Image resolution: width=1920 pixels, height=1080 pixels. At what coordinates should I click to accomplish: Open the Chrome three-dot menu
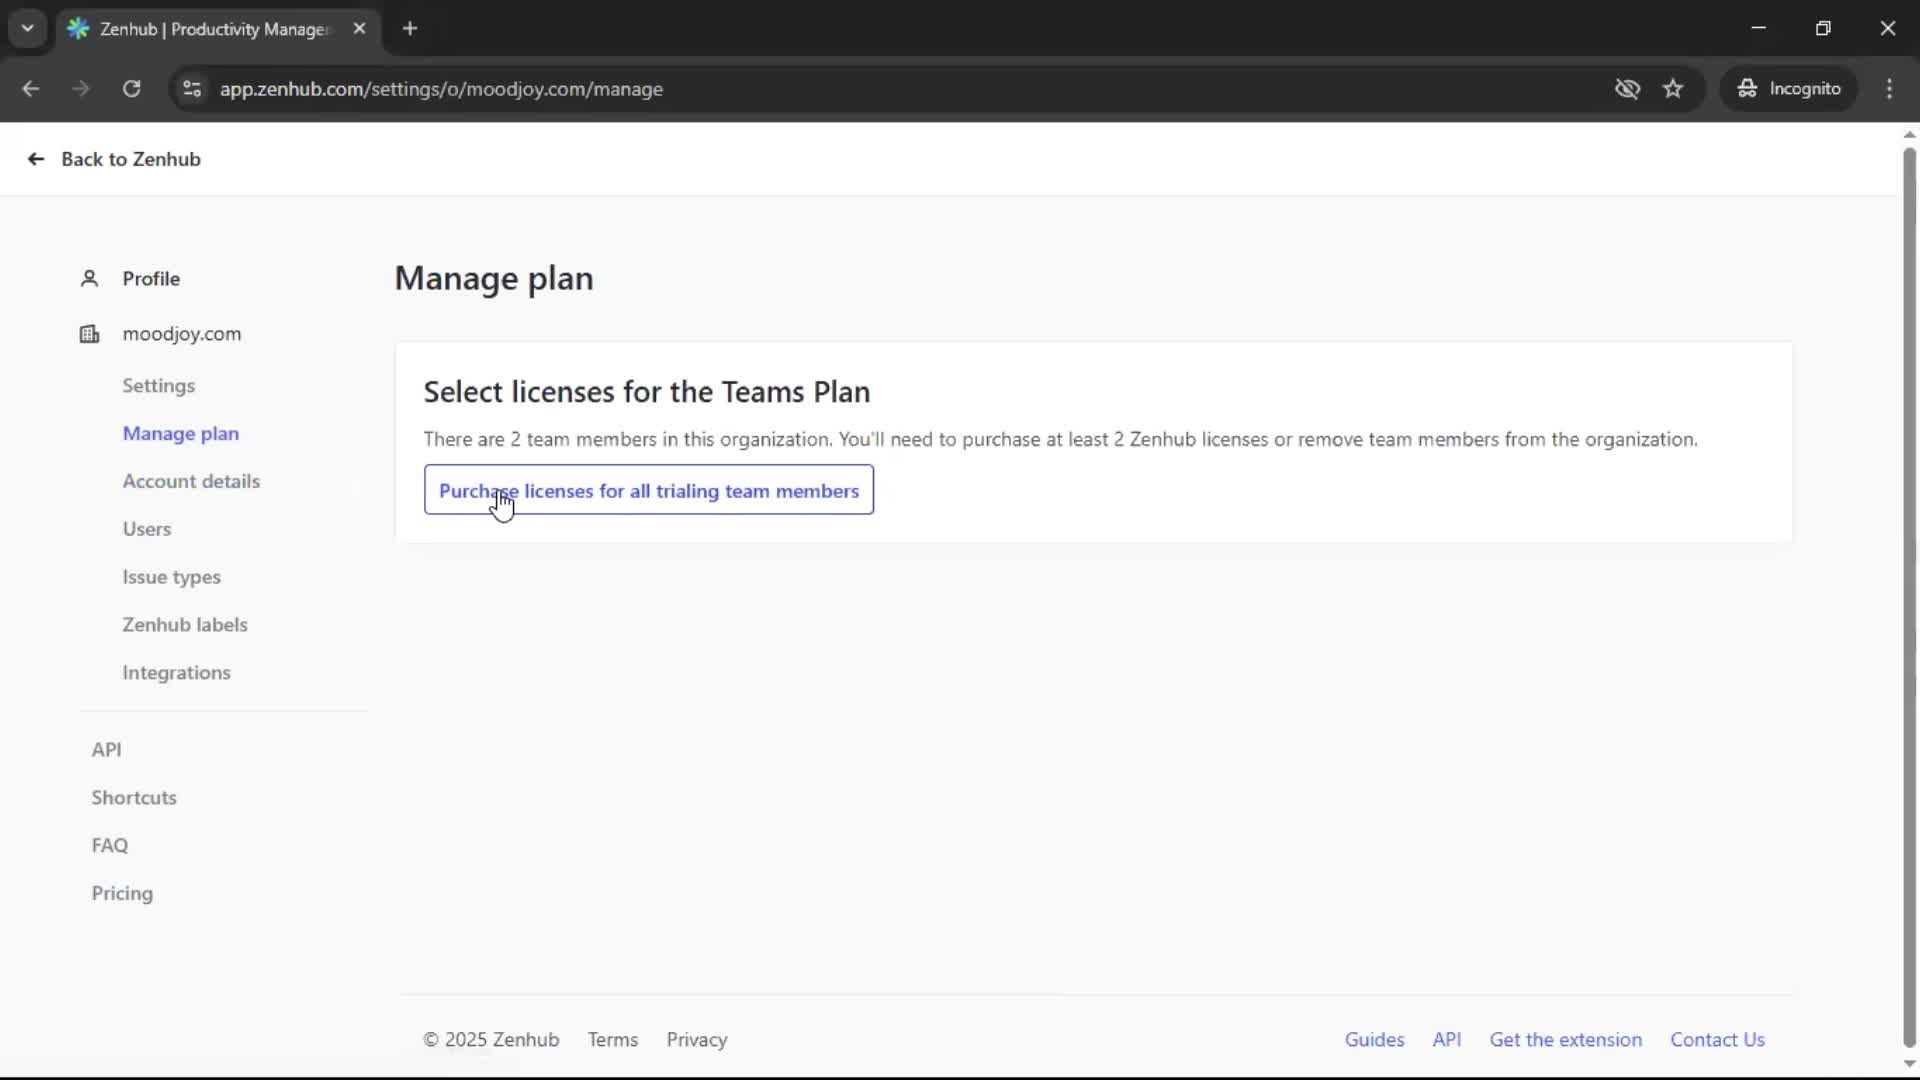[1890, 89]
